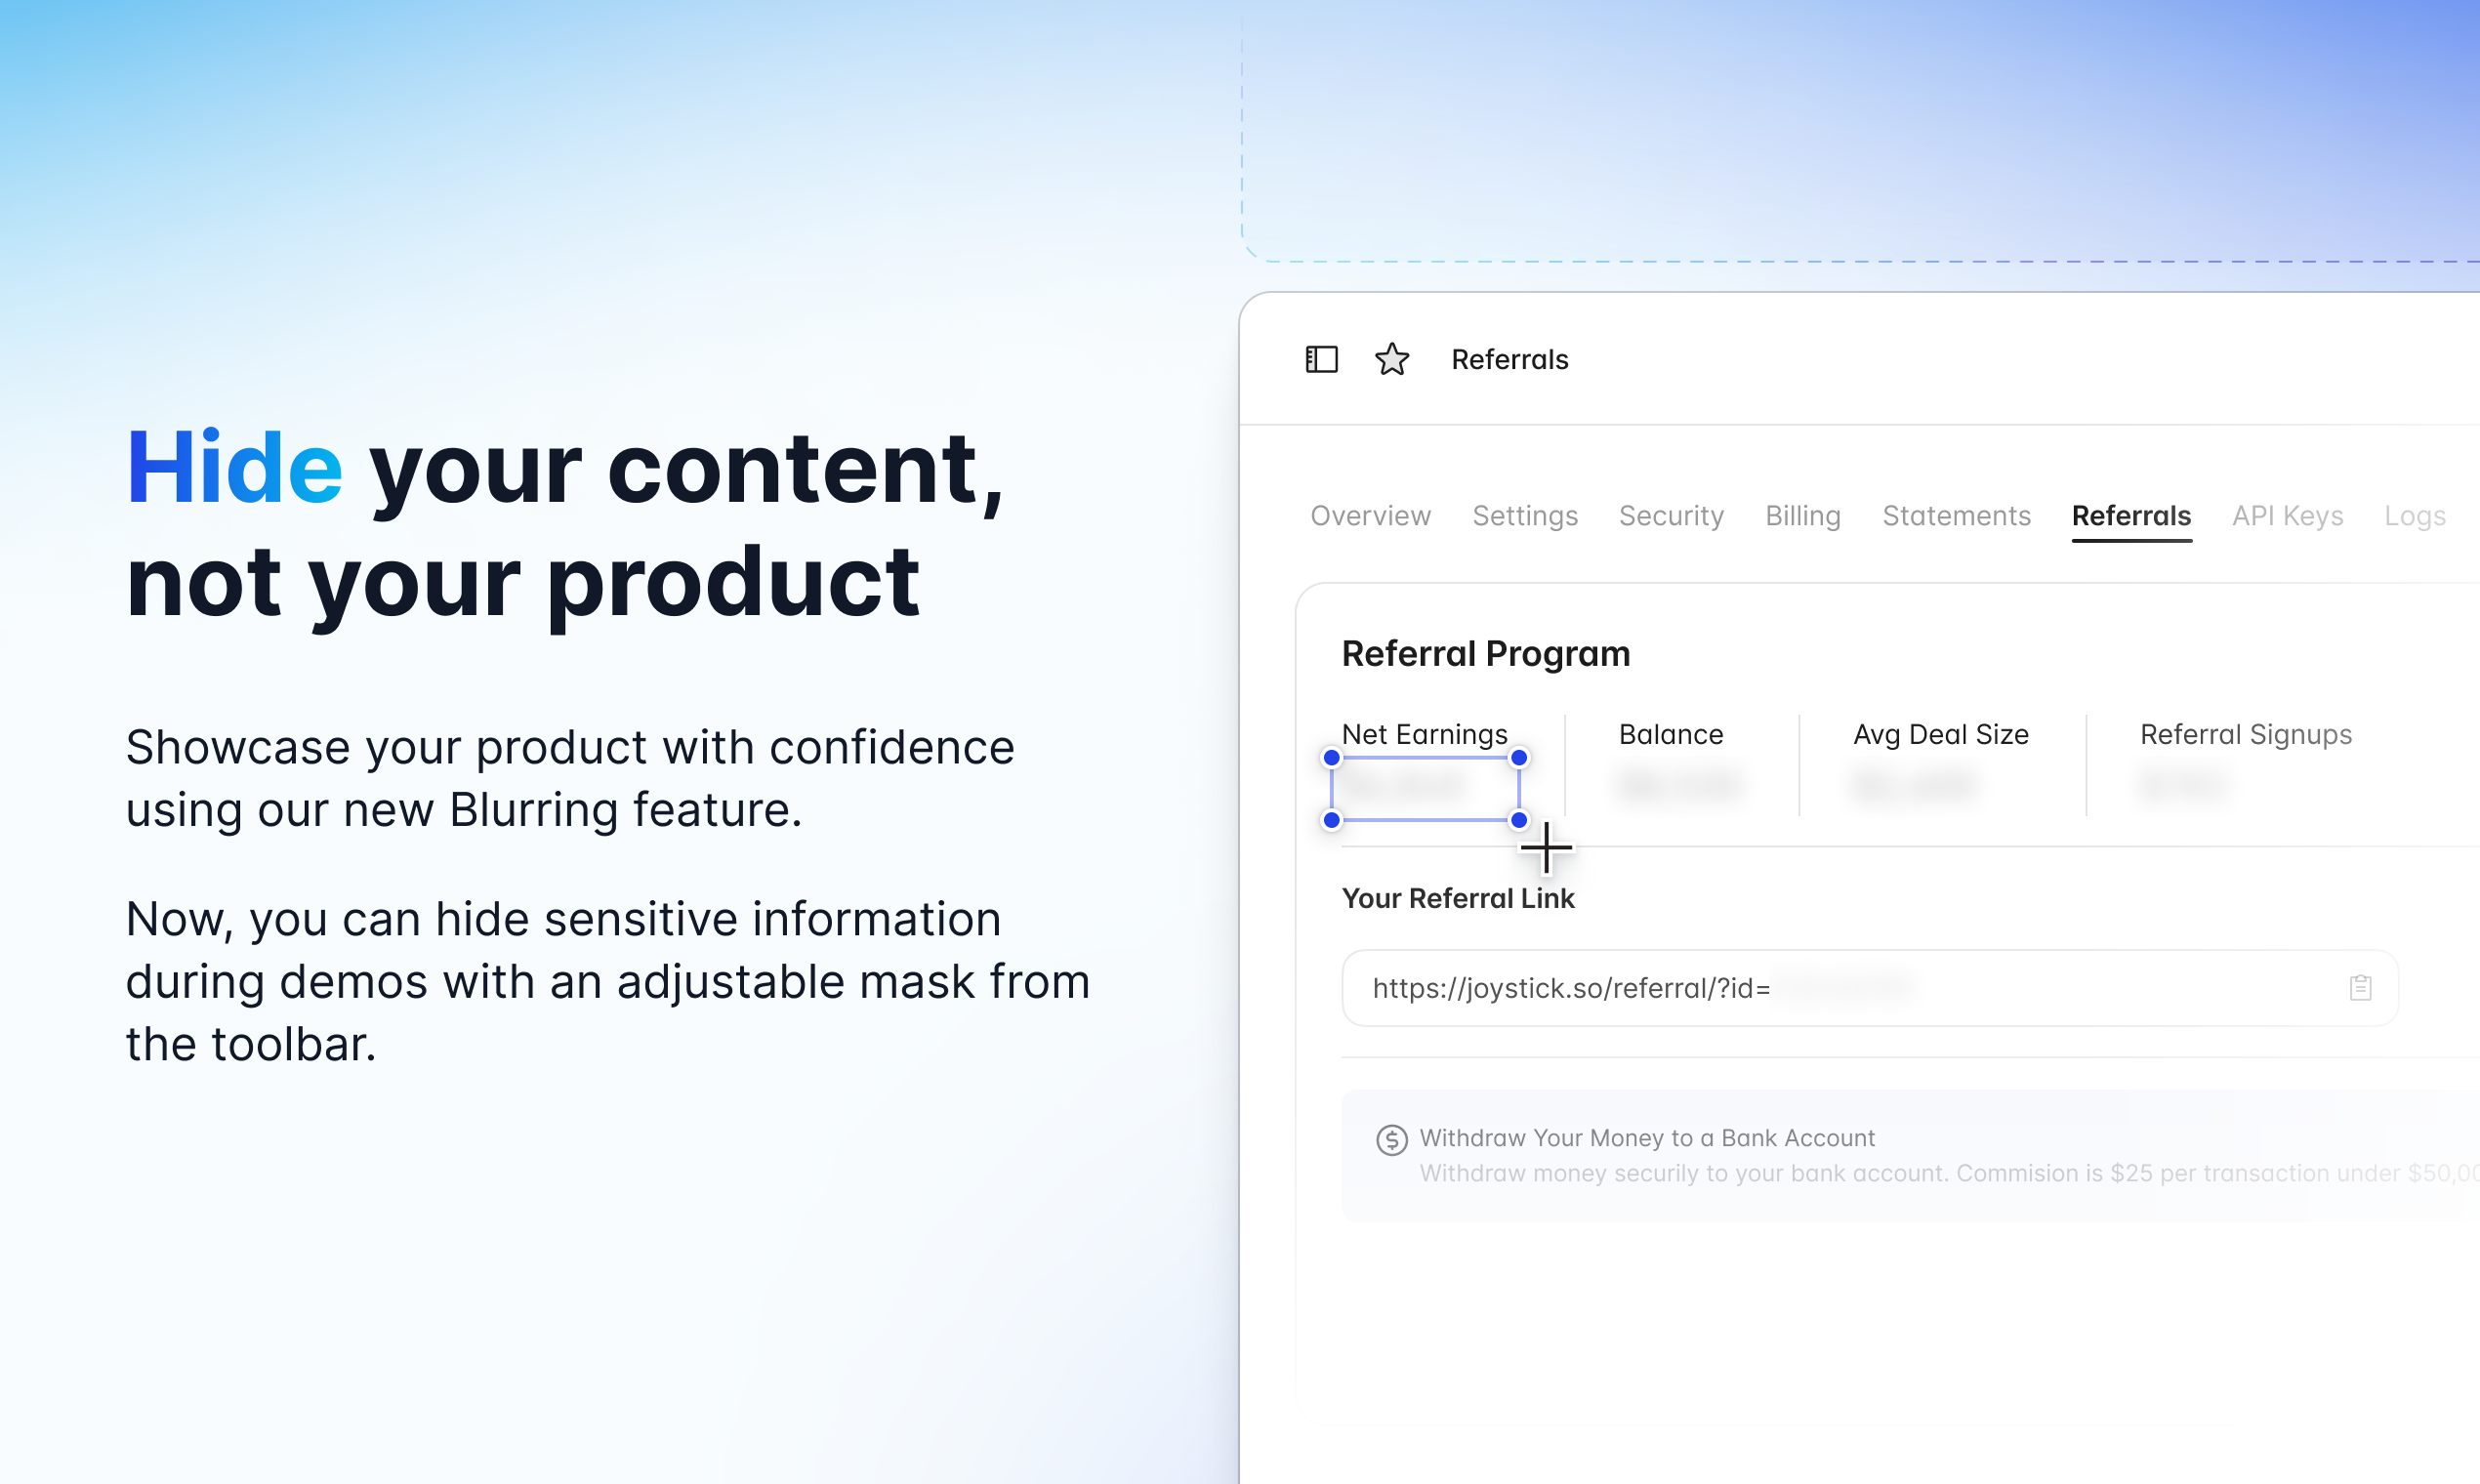This screenshot has height=1484, width=2480.
Task: Copy referral link with clipboard icon
Action: [2360, 987]
